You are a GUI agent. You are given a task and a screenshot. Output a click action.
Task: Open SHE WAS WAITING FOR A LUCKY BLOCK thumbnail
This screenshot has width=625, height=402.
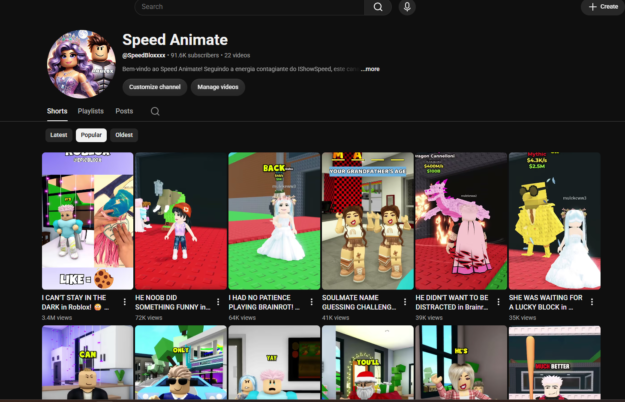click(554, 221)
